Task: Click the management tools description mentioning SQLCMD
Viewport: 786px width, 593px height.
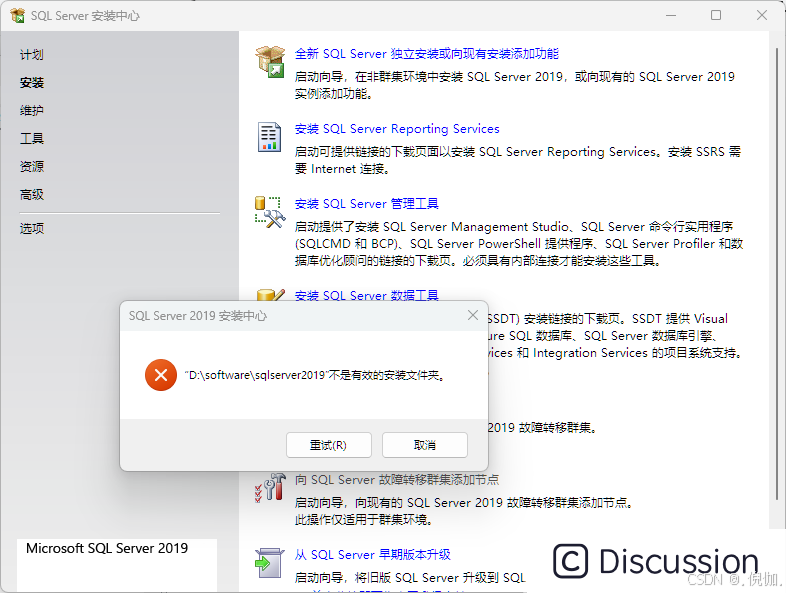Action: (519, 244)
